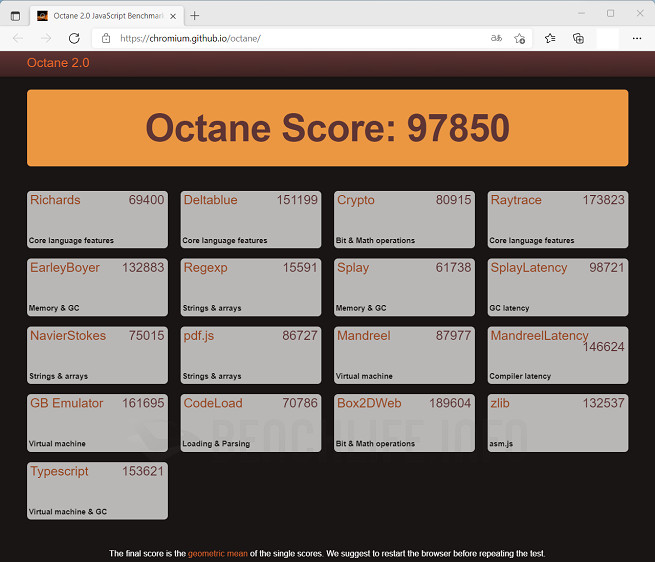Close the Octane 2.0 JavaScript Benchmark tab
The image size is (655, 562).
pyautogui.click(x=173, y=16)
